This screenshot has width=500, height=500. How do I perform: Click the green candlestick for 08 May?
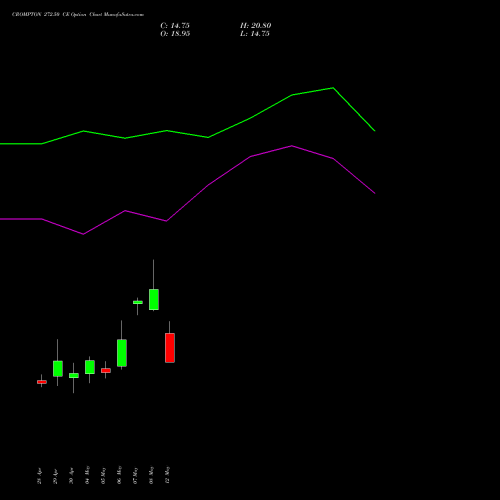pyautogui.click(x=154, y=299)
